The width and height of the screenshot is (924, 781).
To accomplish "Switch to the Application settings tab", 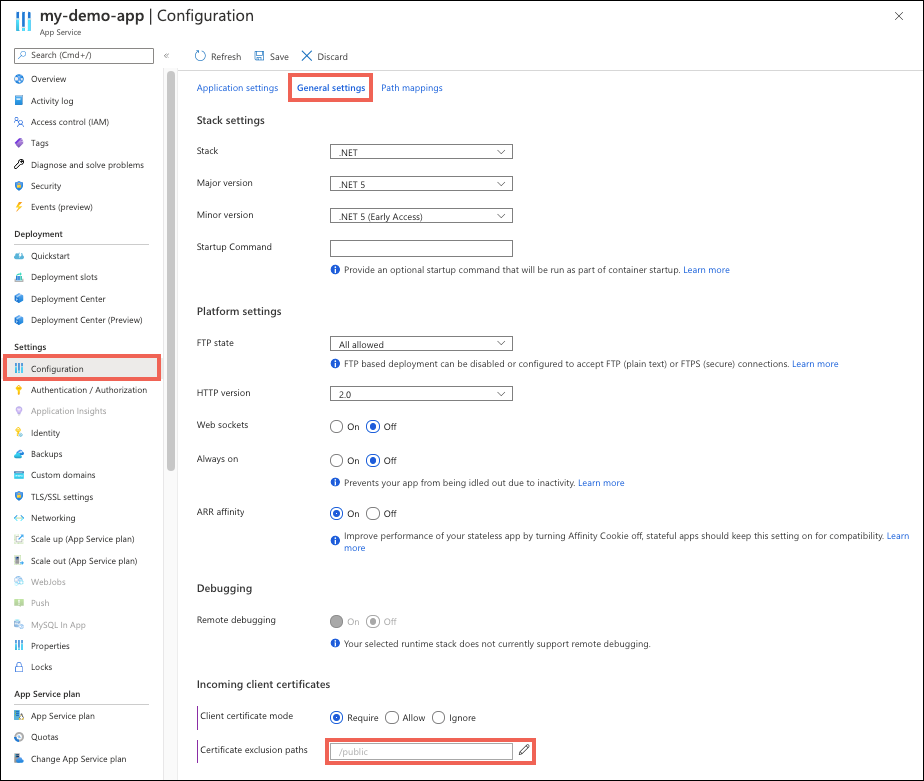I will pos(237,88).
